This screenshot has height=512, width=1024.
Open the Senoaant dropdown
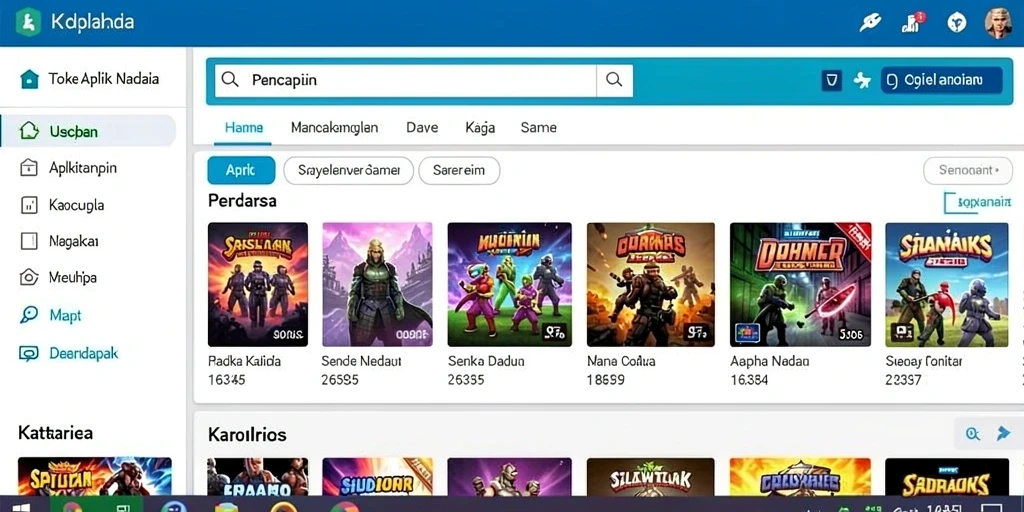coord(968,170)
